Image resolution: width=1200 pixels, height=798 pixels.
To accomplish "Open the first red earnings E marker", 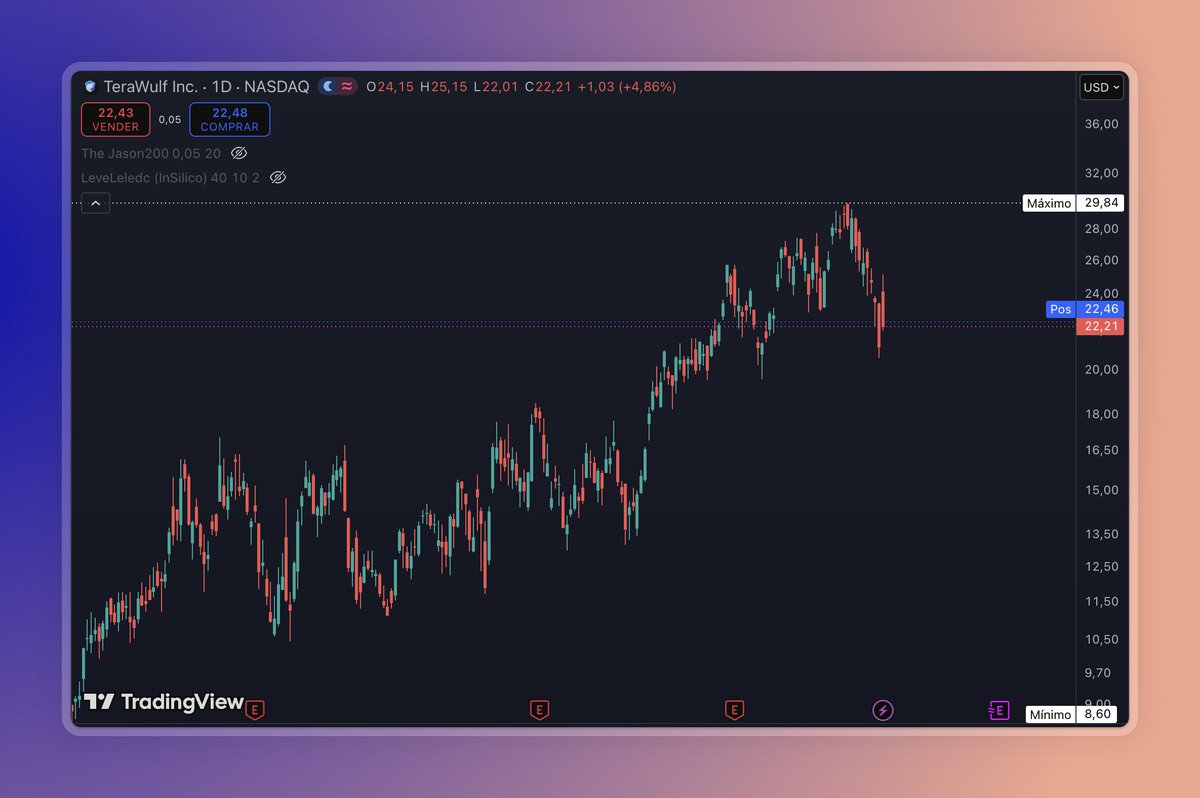I will [x=256, y=710].
